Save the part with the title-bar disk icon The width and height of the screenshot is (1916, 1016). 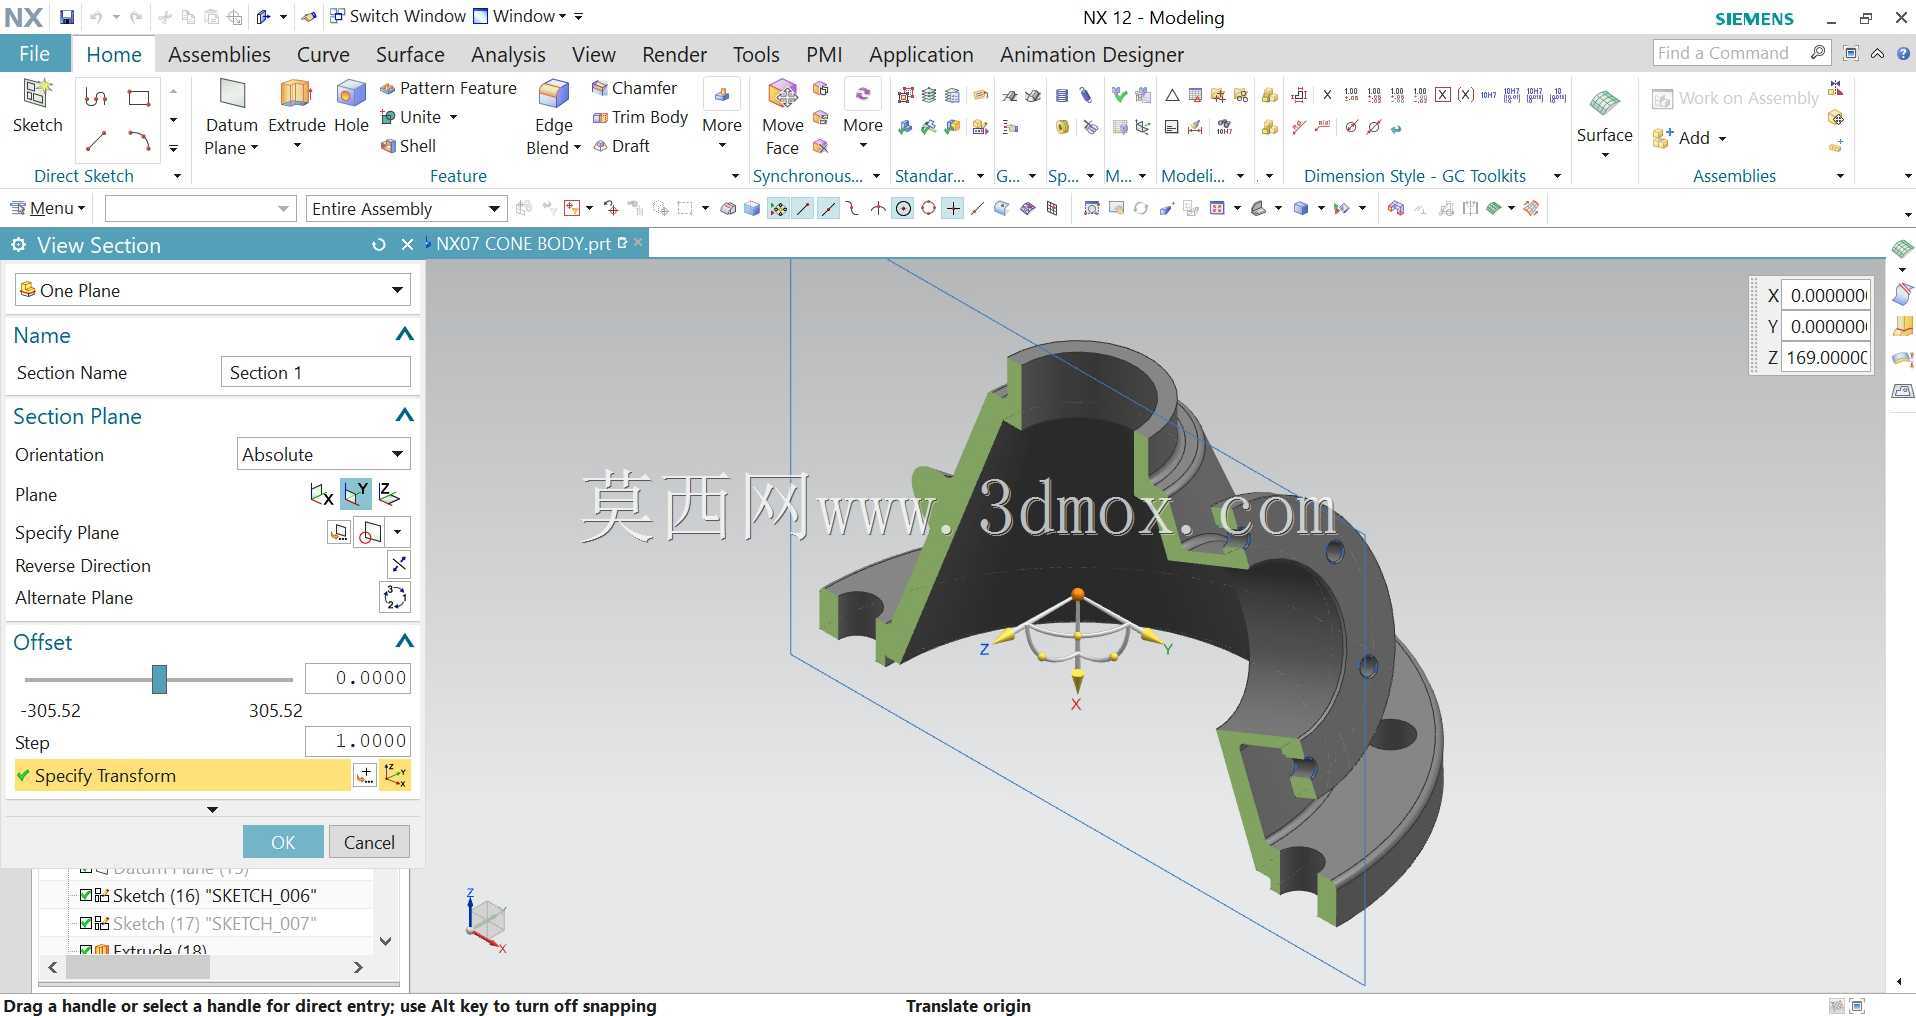[66, 17]
